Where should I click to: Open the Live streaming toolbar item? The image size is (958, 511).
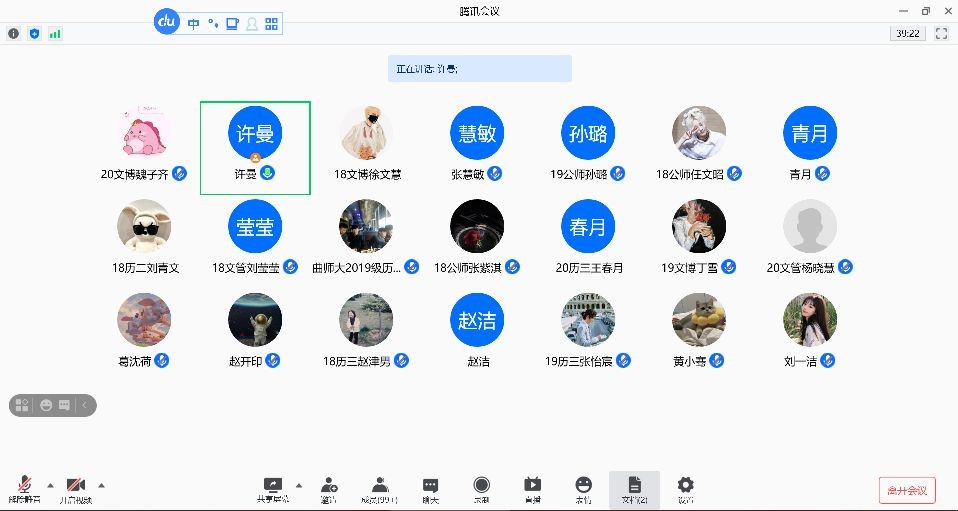(x=532, y=489)
